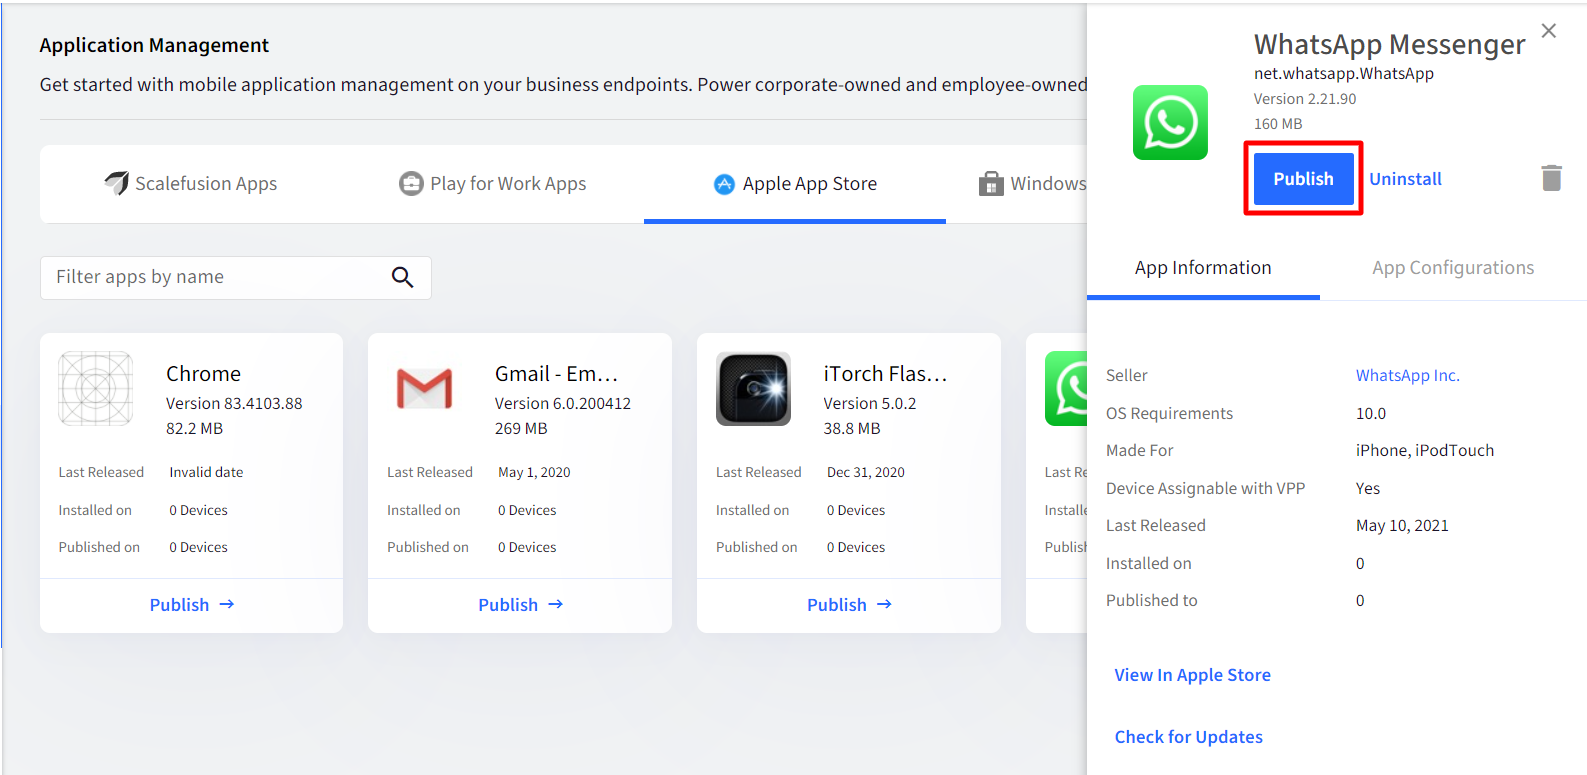This screenshot has height=775, width=1587.
Task: Click the Dec 31, 2020 release date
Action: point(866,472)
